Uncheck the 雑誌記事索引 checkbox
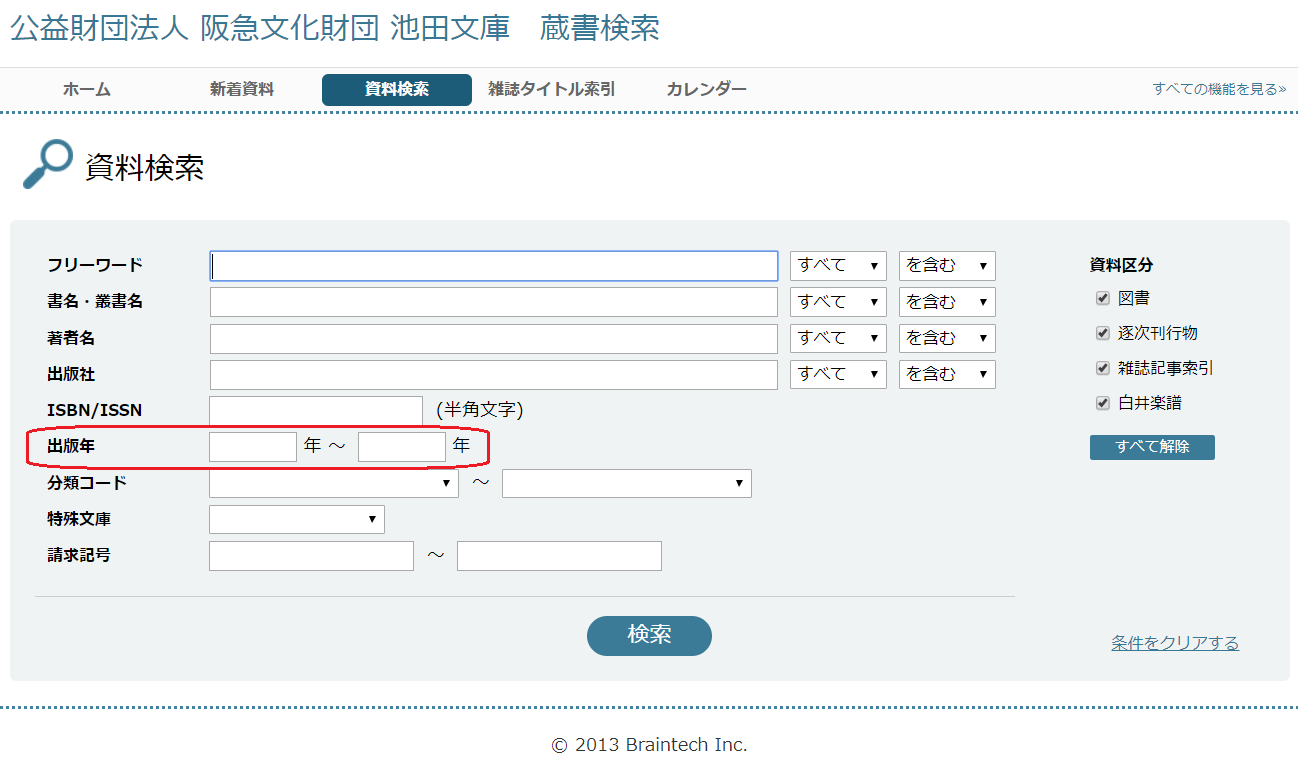 (x=1103, y=368)
